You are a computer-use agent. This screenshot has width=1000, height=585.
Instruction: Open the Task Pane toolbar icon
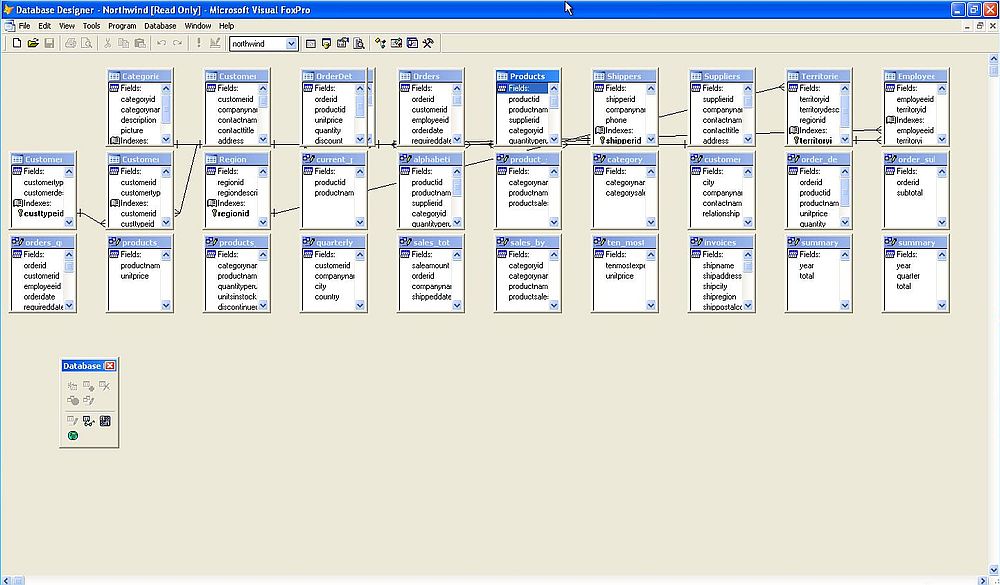(413, 43)
